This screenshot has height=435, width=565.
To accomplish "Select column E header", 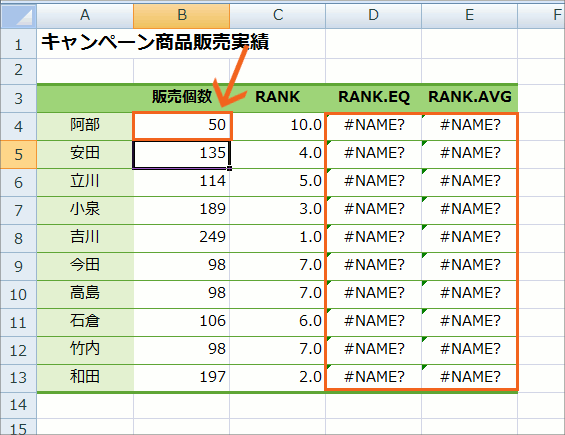I will [x=470, y=15].
